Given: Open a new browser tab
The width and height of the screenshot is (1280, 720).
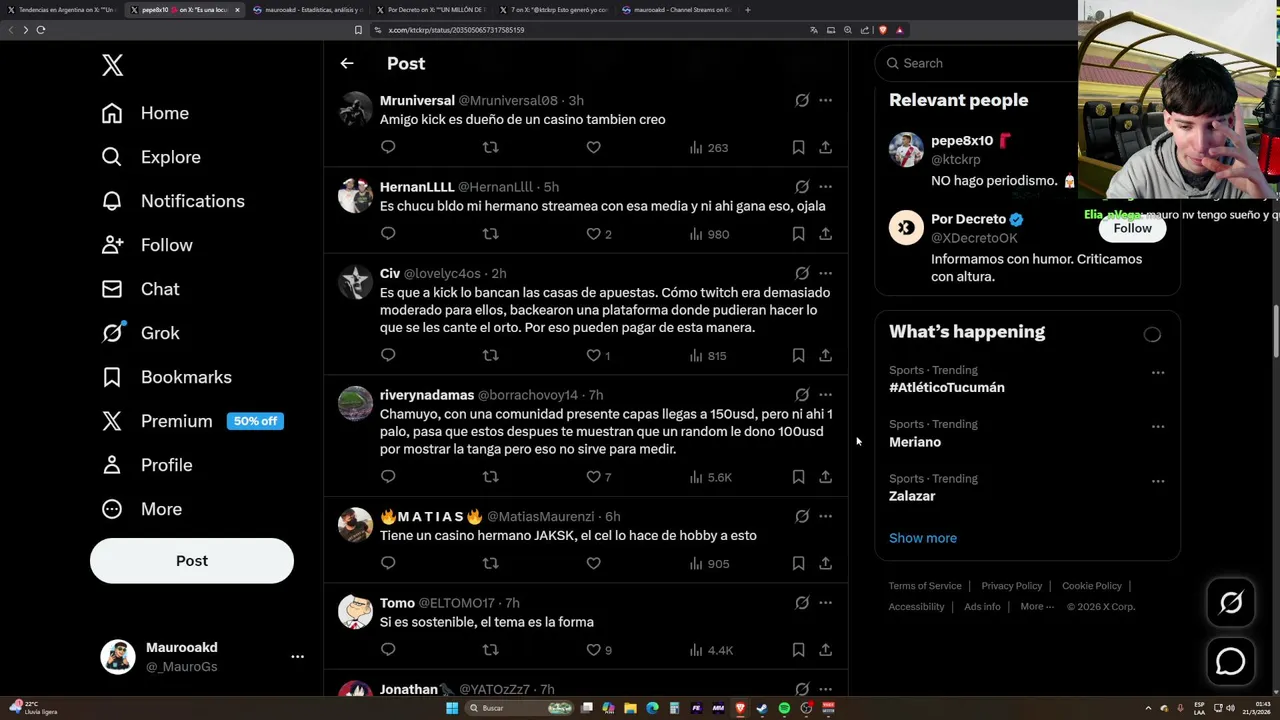Looking at the screenshot, I should pyautogui.click(x=748, y=10).
